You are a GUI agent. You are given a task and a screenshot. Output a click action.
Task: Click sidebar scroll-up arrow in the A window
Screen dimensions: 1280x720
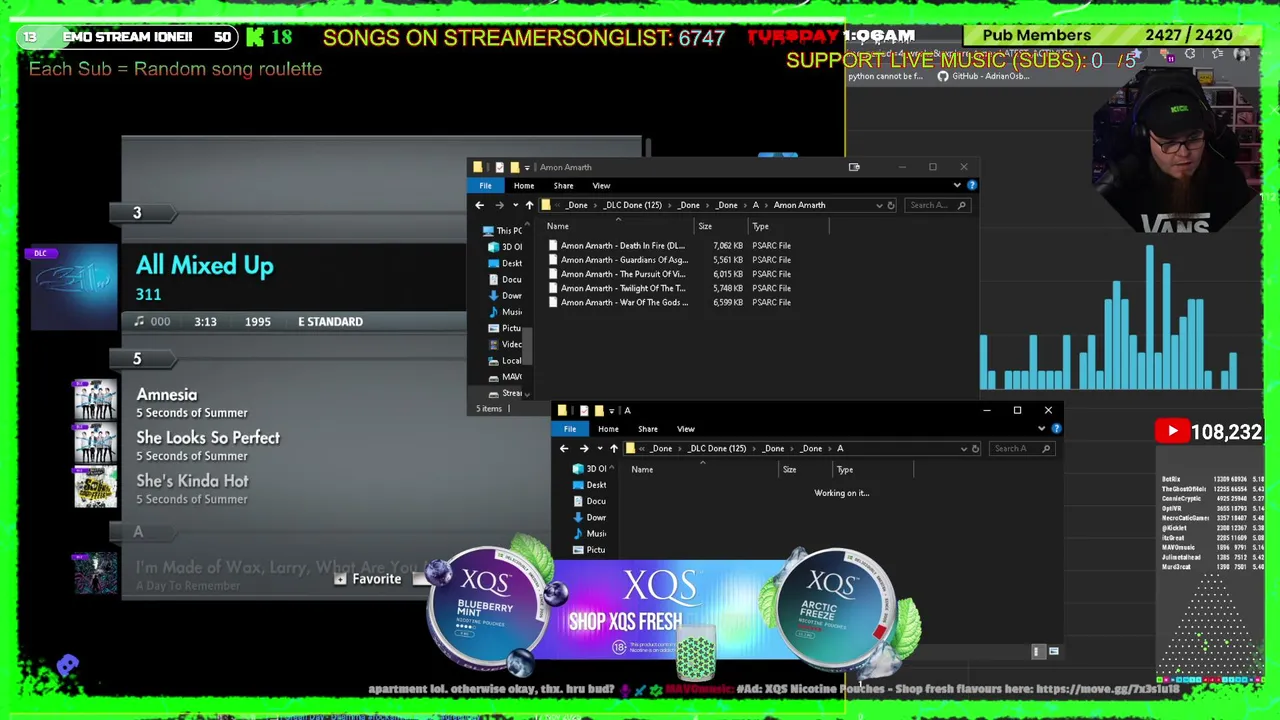pyautogui.click(x=613, y=470)
